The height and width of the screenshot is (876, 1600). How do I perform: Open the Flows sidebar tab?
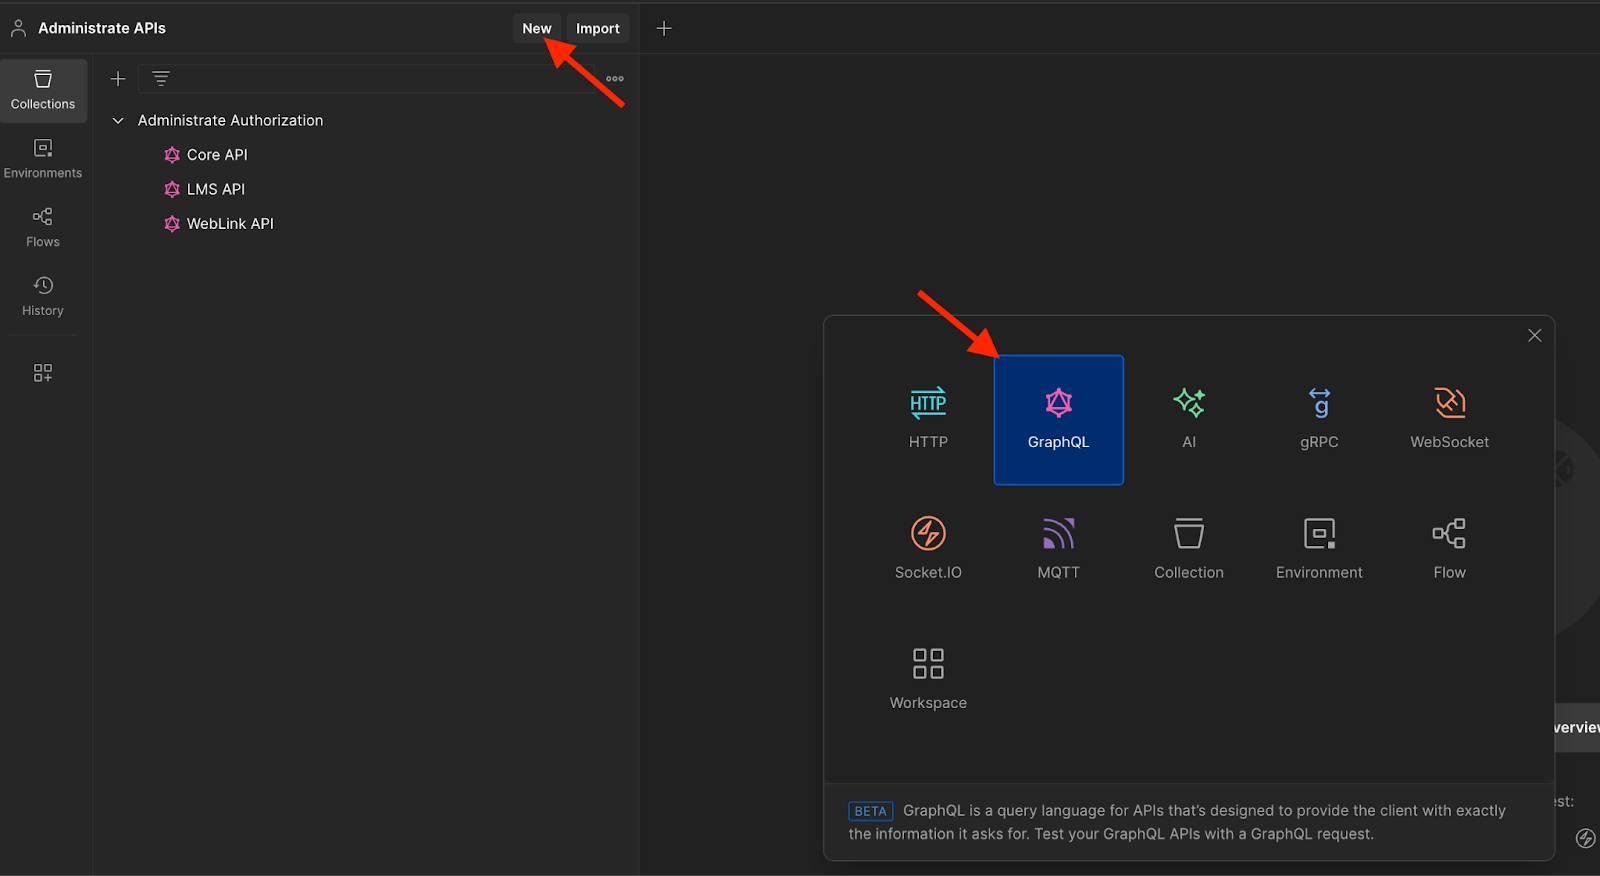tap(43, 228)
